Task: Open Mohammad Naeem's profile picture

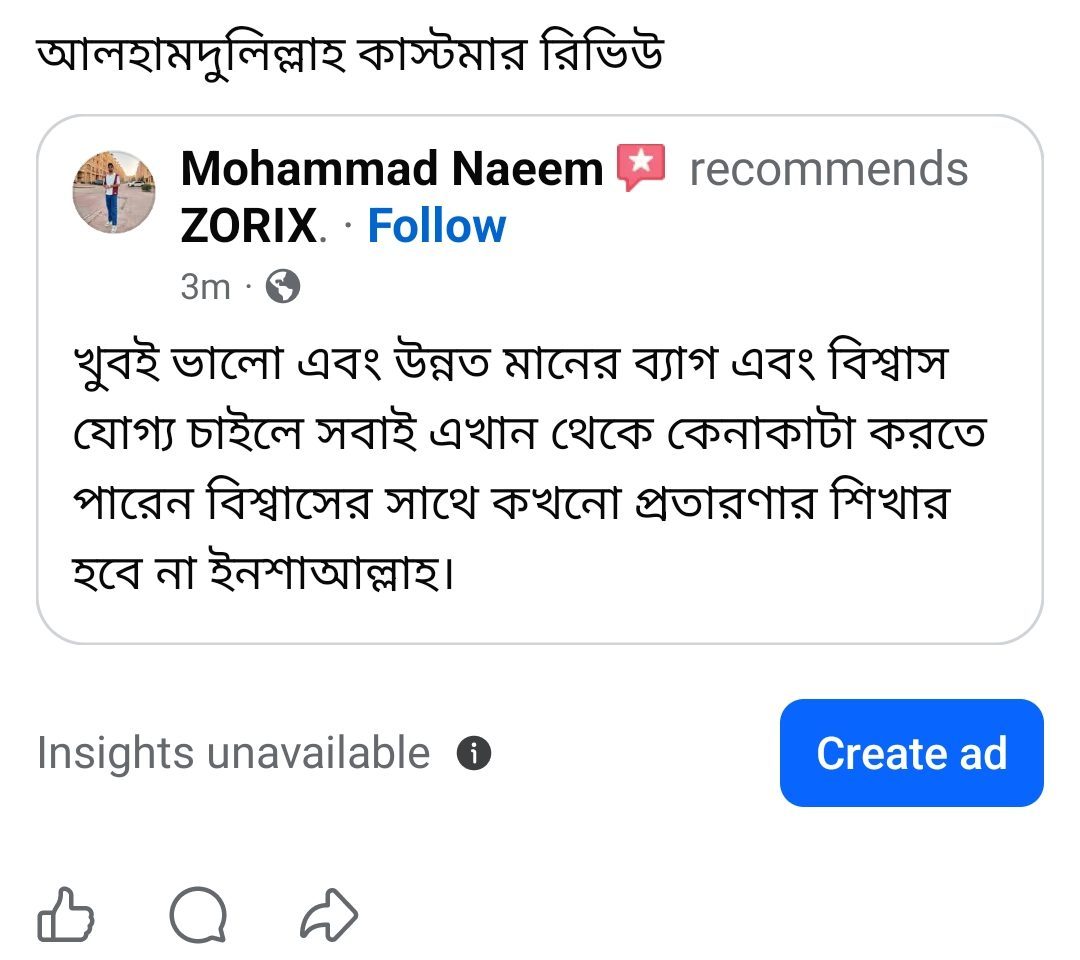Action: point(114,192)
